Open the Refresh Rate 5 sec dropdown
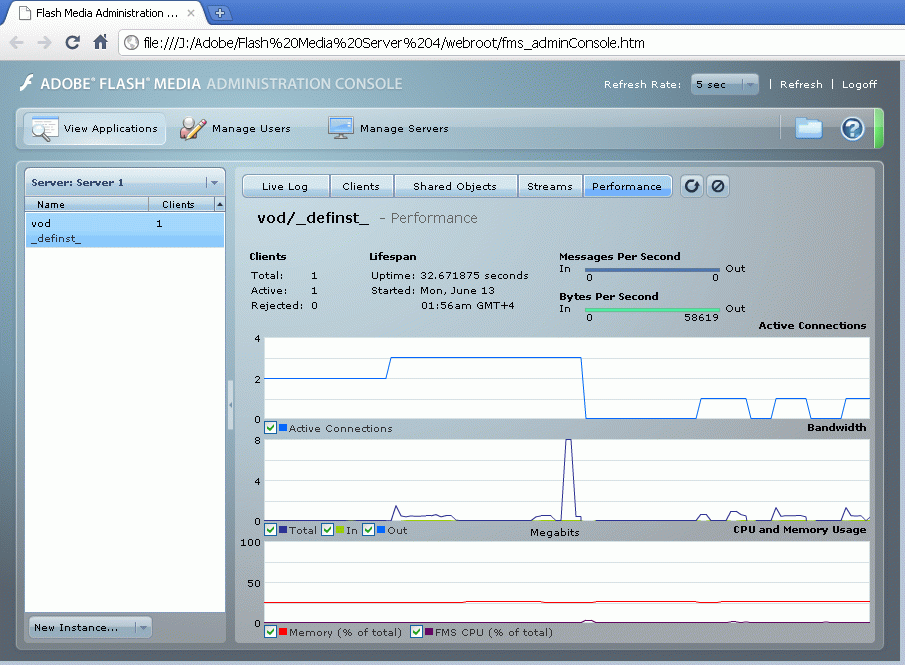 pos(725,84)
